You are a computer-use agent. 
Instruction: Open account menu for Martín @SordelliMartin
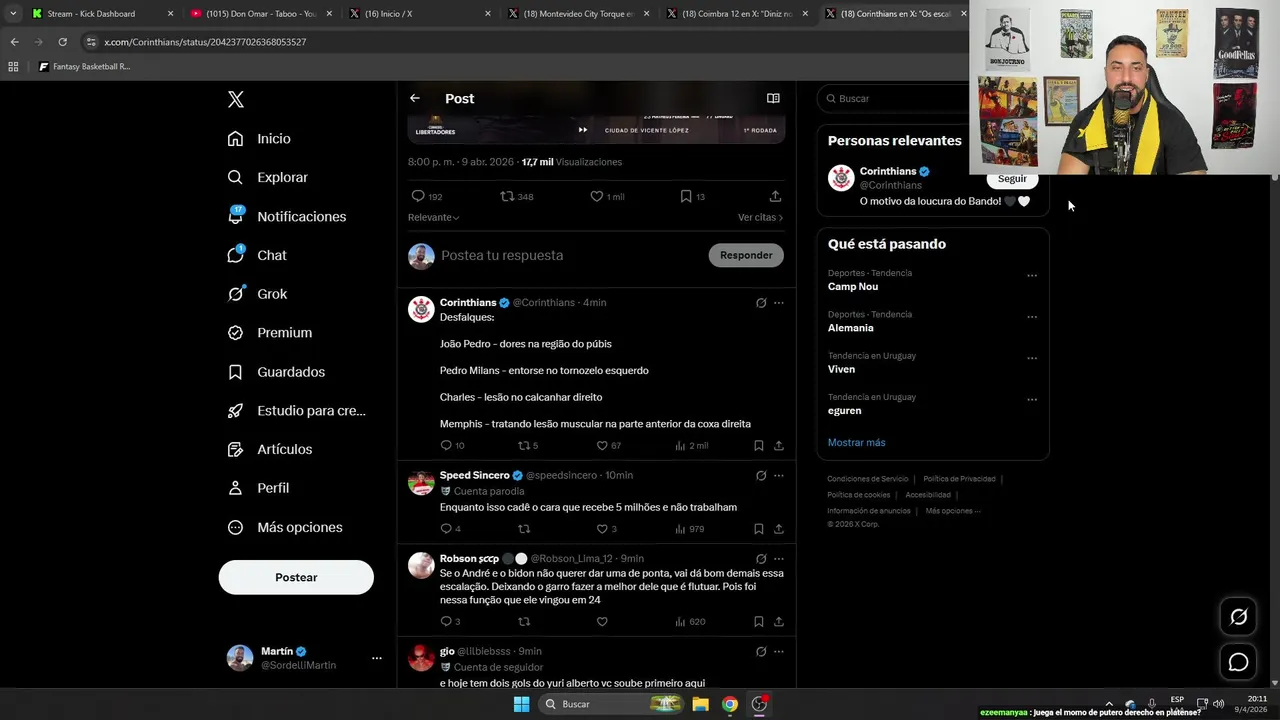coord(304,658)
